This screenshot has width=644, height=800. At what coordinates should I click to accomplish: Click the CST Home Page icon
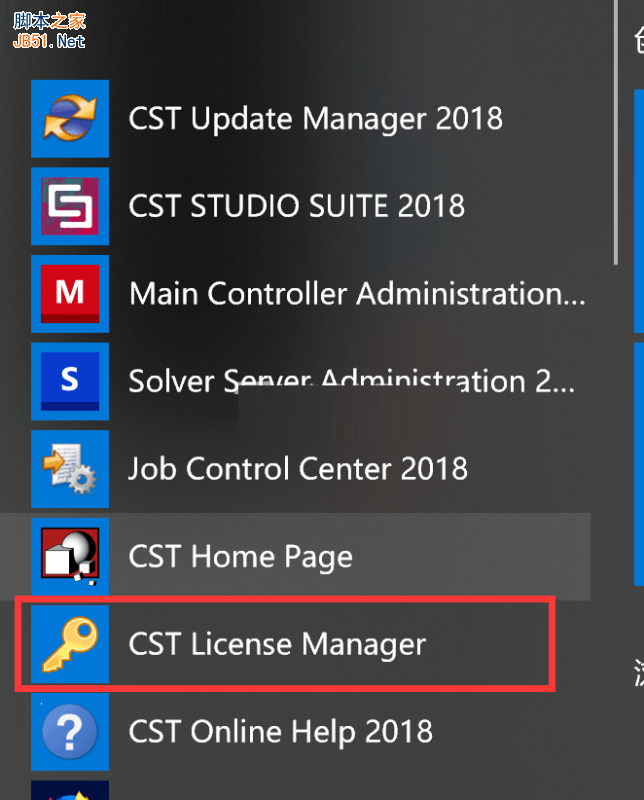(x=70, y=556)
